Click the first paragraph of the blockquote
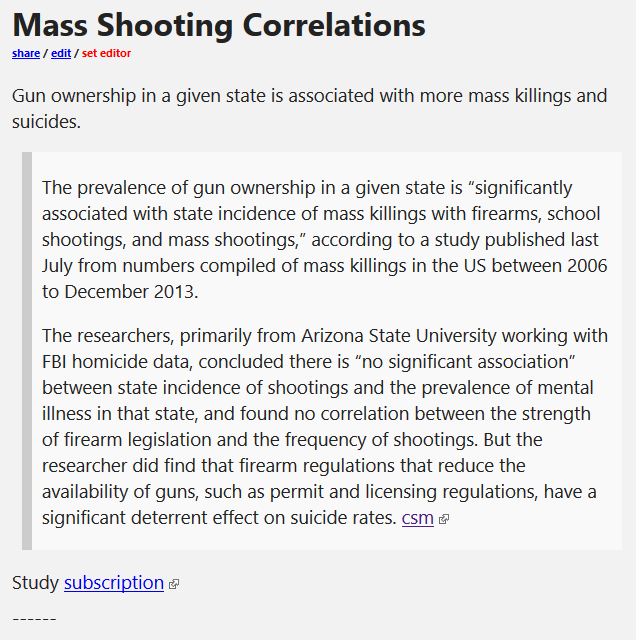This screenshot has width=636, height=640. point(324,240)
